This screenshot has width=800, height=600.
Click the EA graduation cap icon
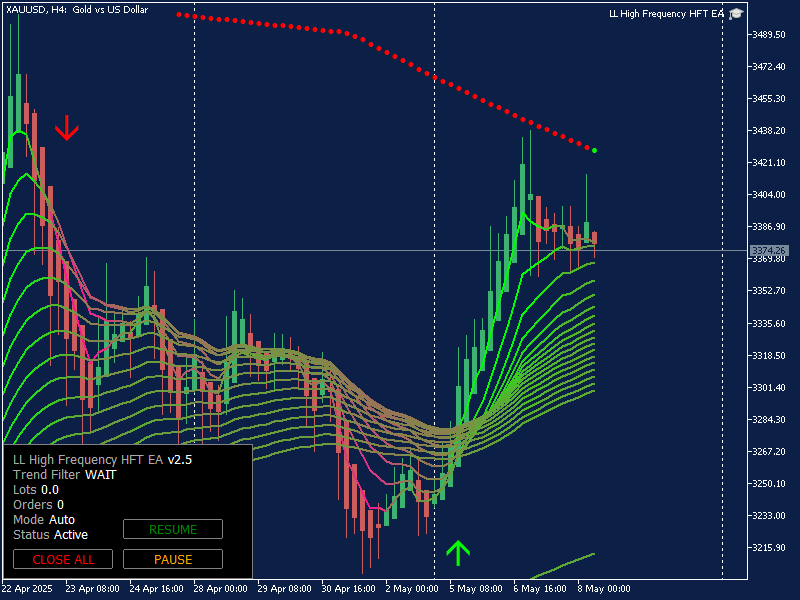point(736,14)
